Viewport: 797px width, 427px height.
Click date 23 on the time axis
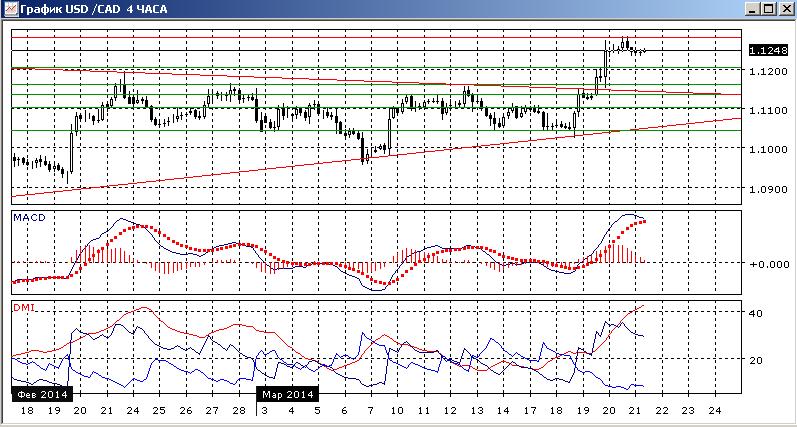pos(688,411)
